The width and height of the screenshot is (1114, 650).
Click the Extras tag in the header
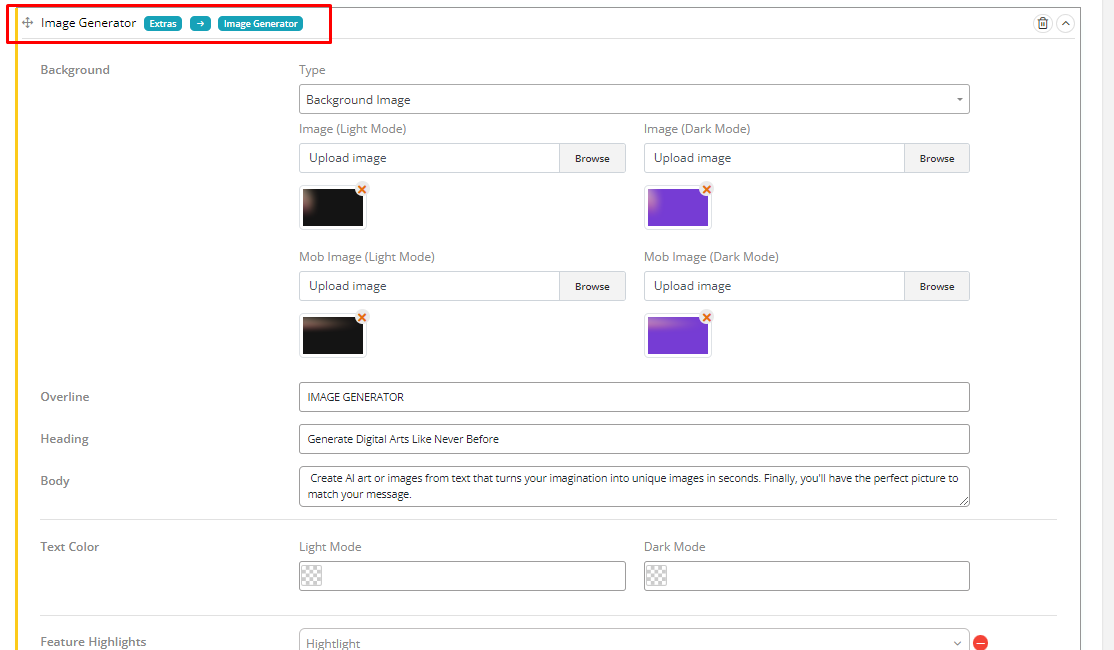[x=163, y=23]
